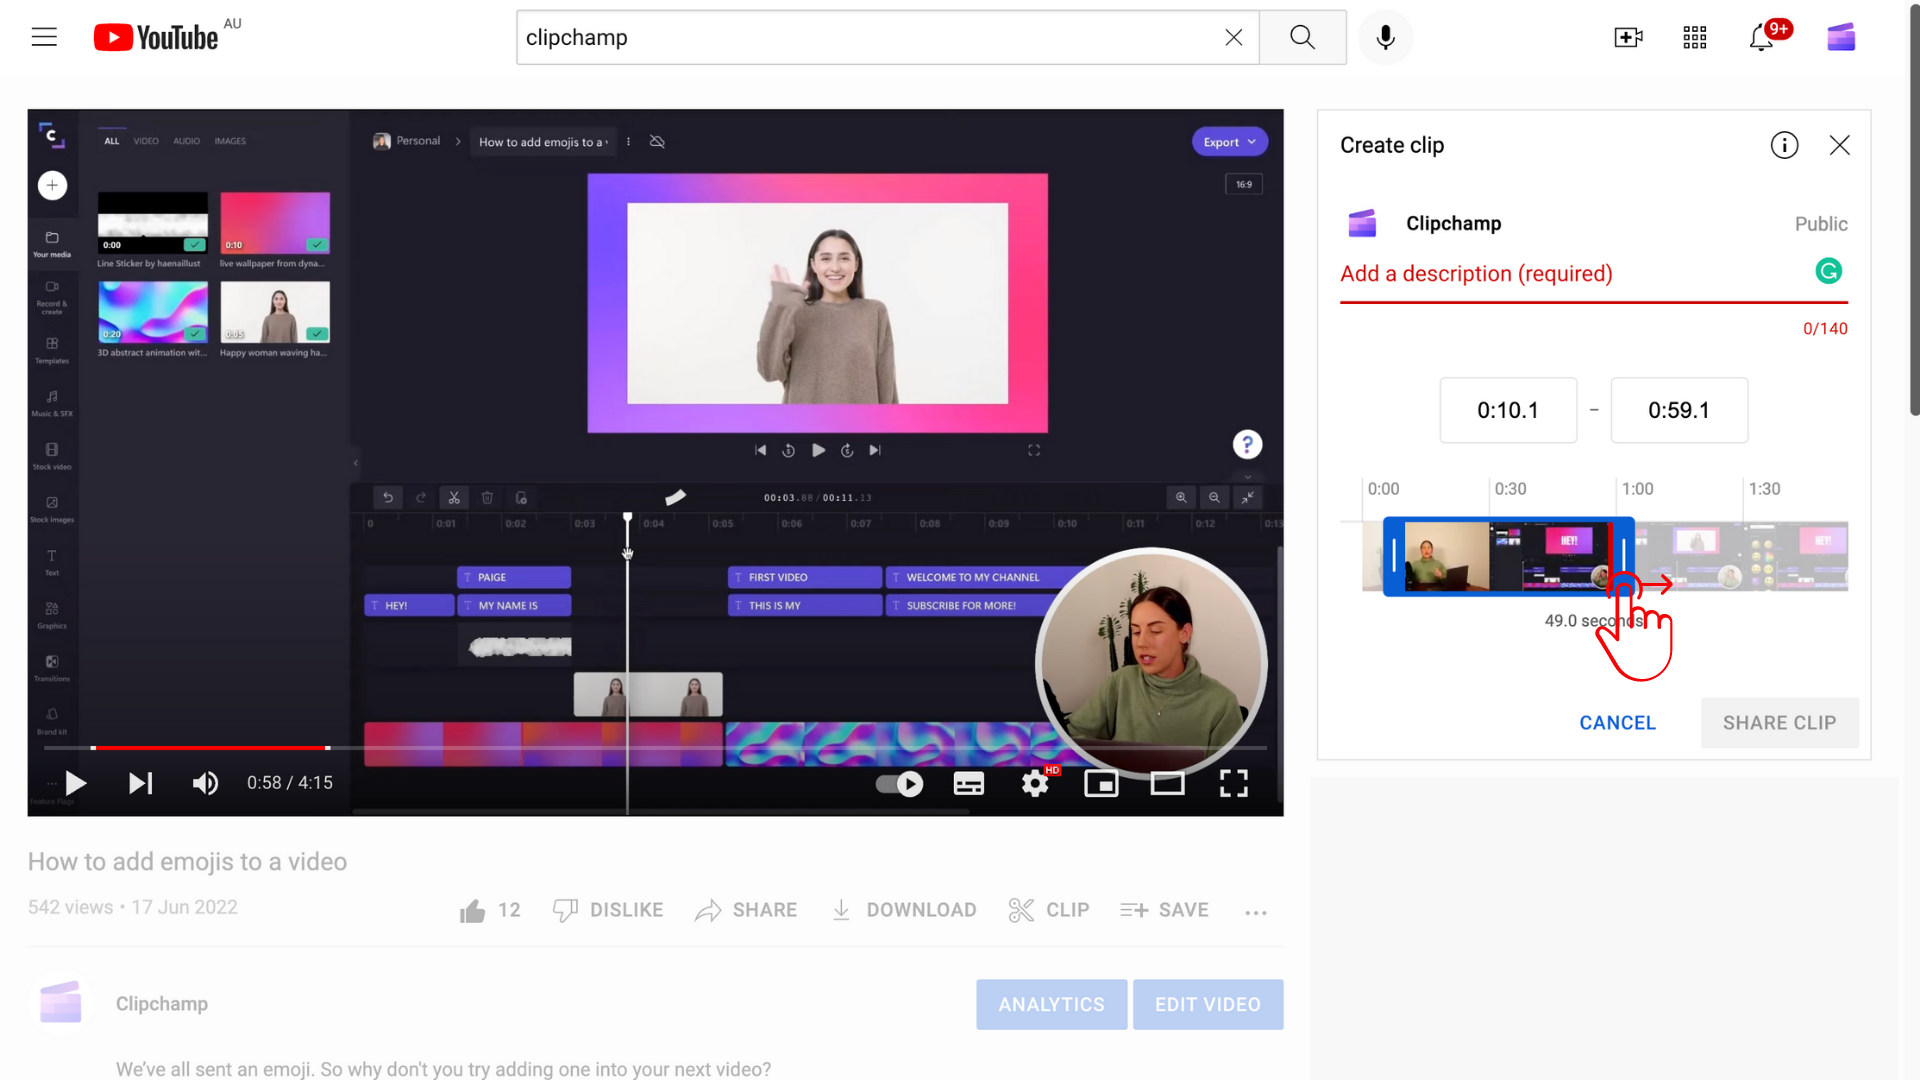The height and width of the screenshot is (1080, 1920).
Task: Click the SHARE CLIP button
Action: click(x=1779, y=723)
